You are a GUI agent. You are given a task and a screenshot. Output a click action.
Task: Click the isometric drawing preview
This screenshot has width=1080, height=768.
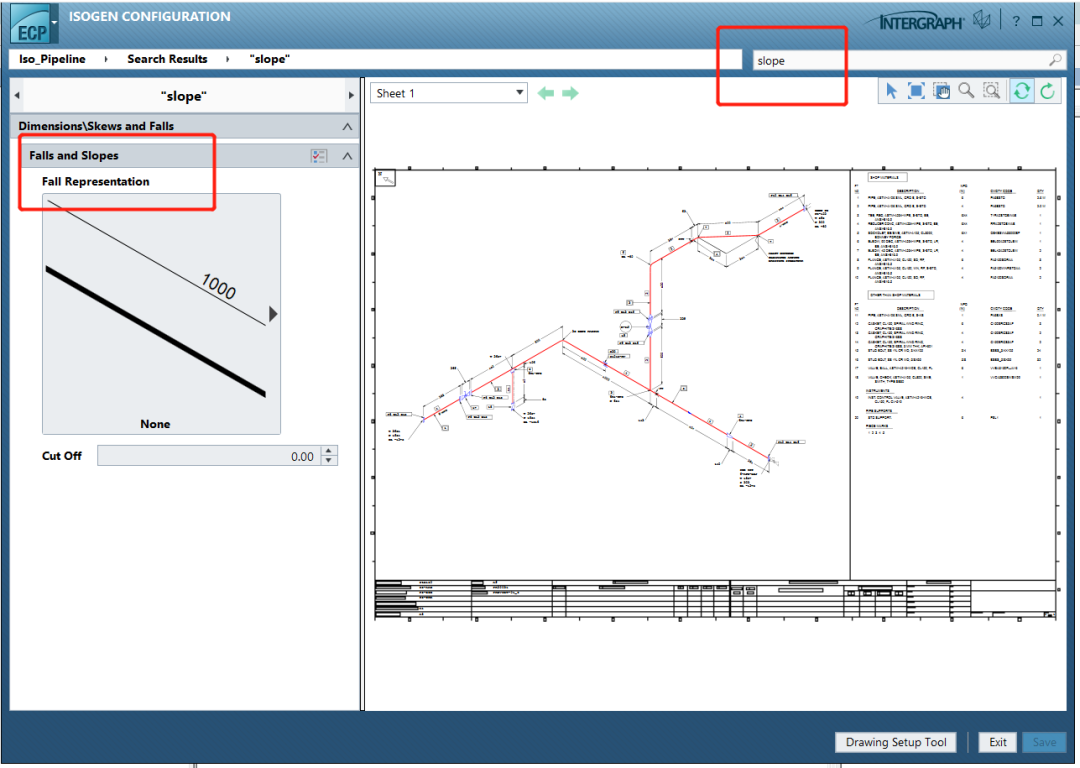click(715, 394)
